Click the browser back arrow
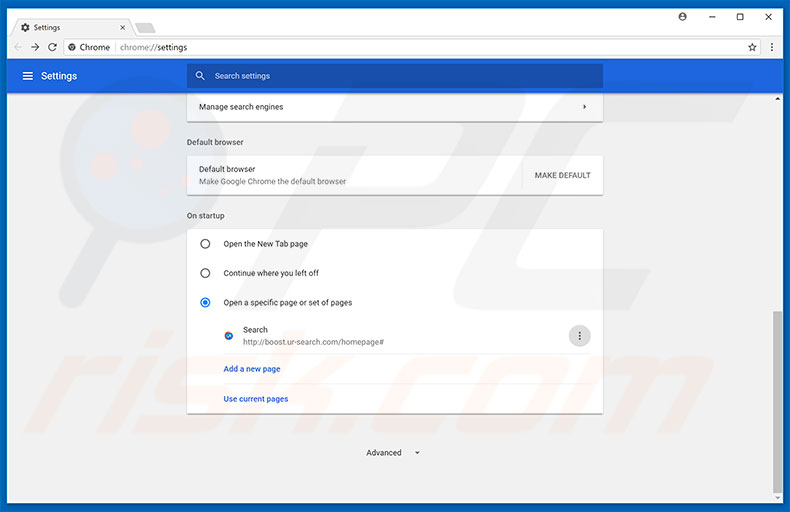The height and width of the screenshot is (512, 790). tap(17, 47)
